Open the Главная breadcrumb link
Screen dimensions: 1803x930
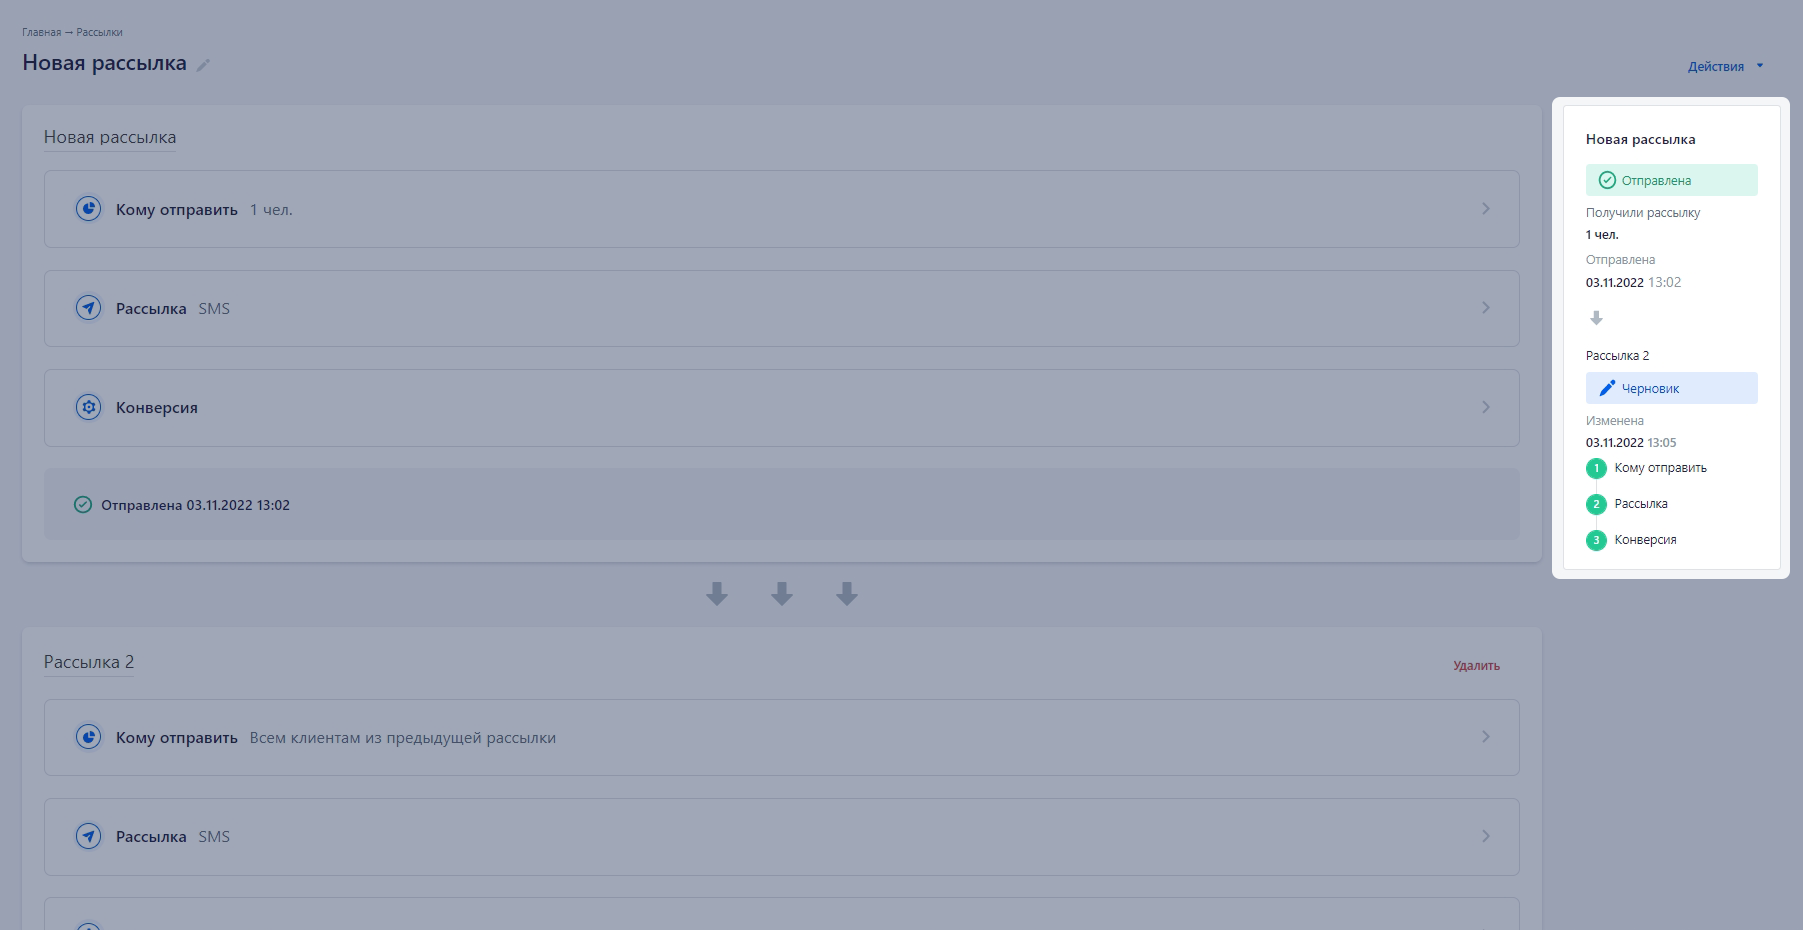click(41, 32)
